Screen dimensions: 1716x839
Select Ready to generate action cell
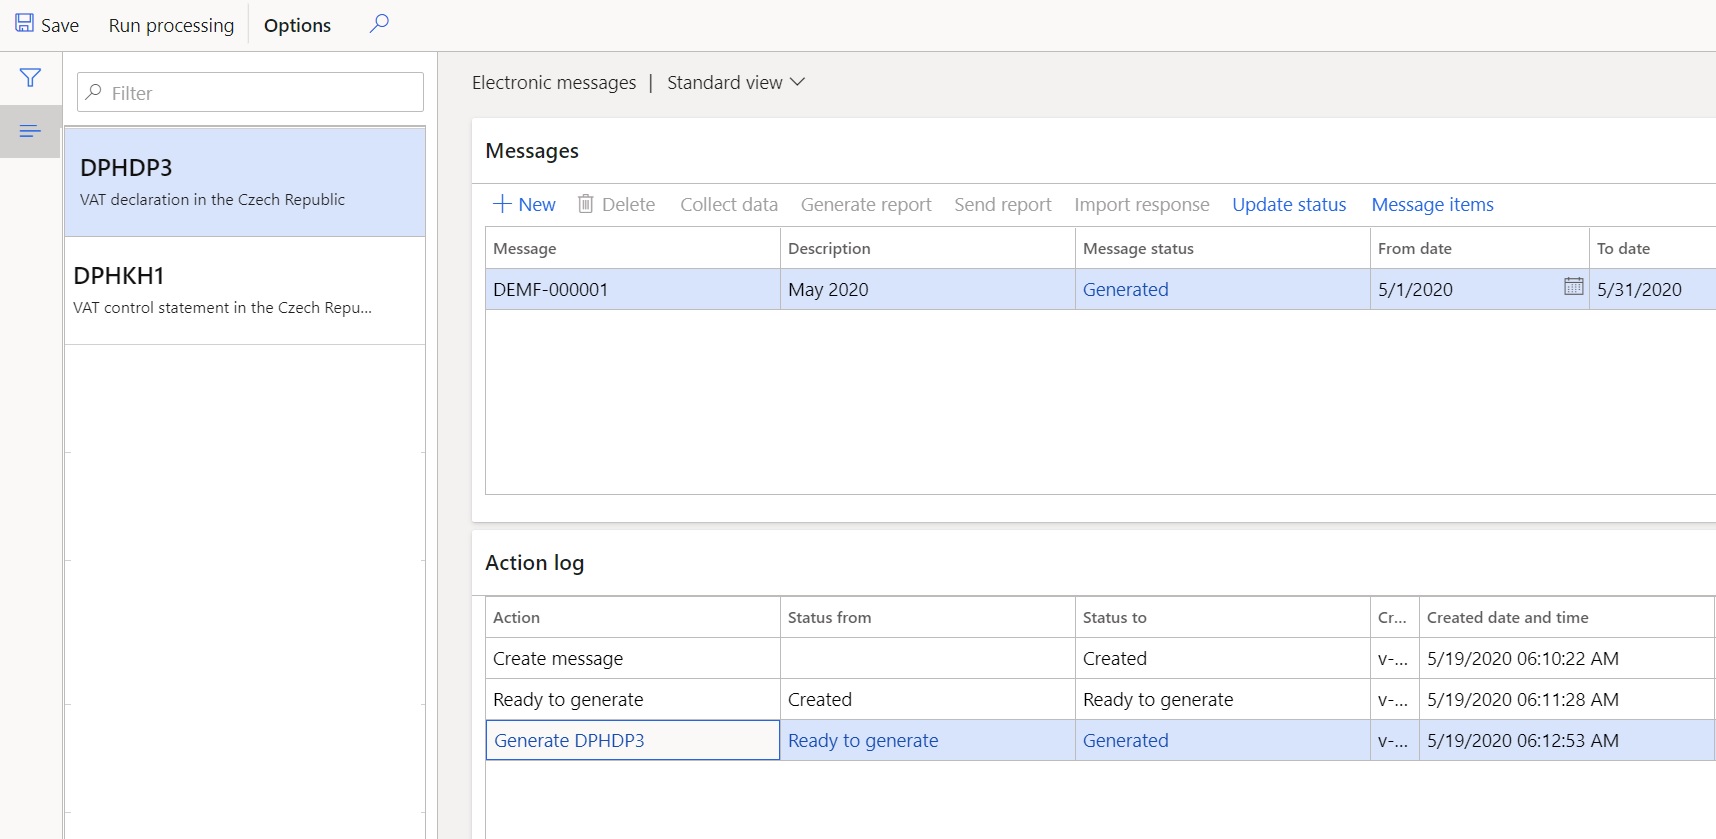(632, 699)
